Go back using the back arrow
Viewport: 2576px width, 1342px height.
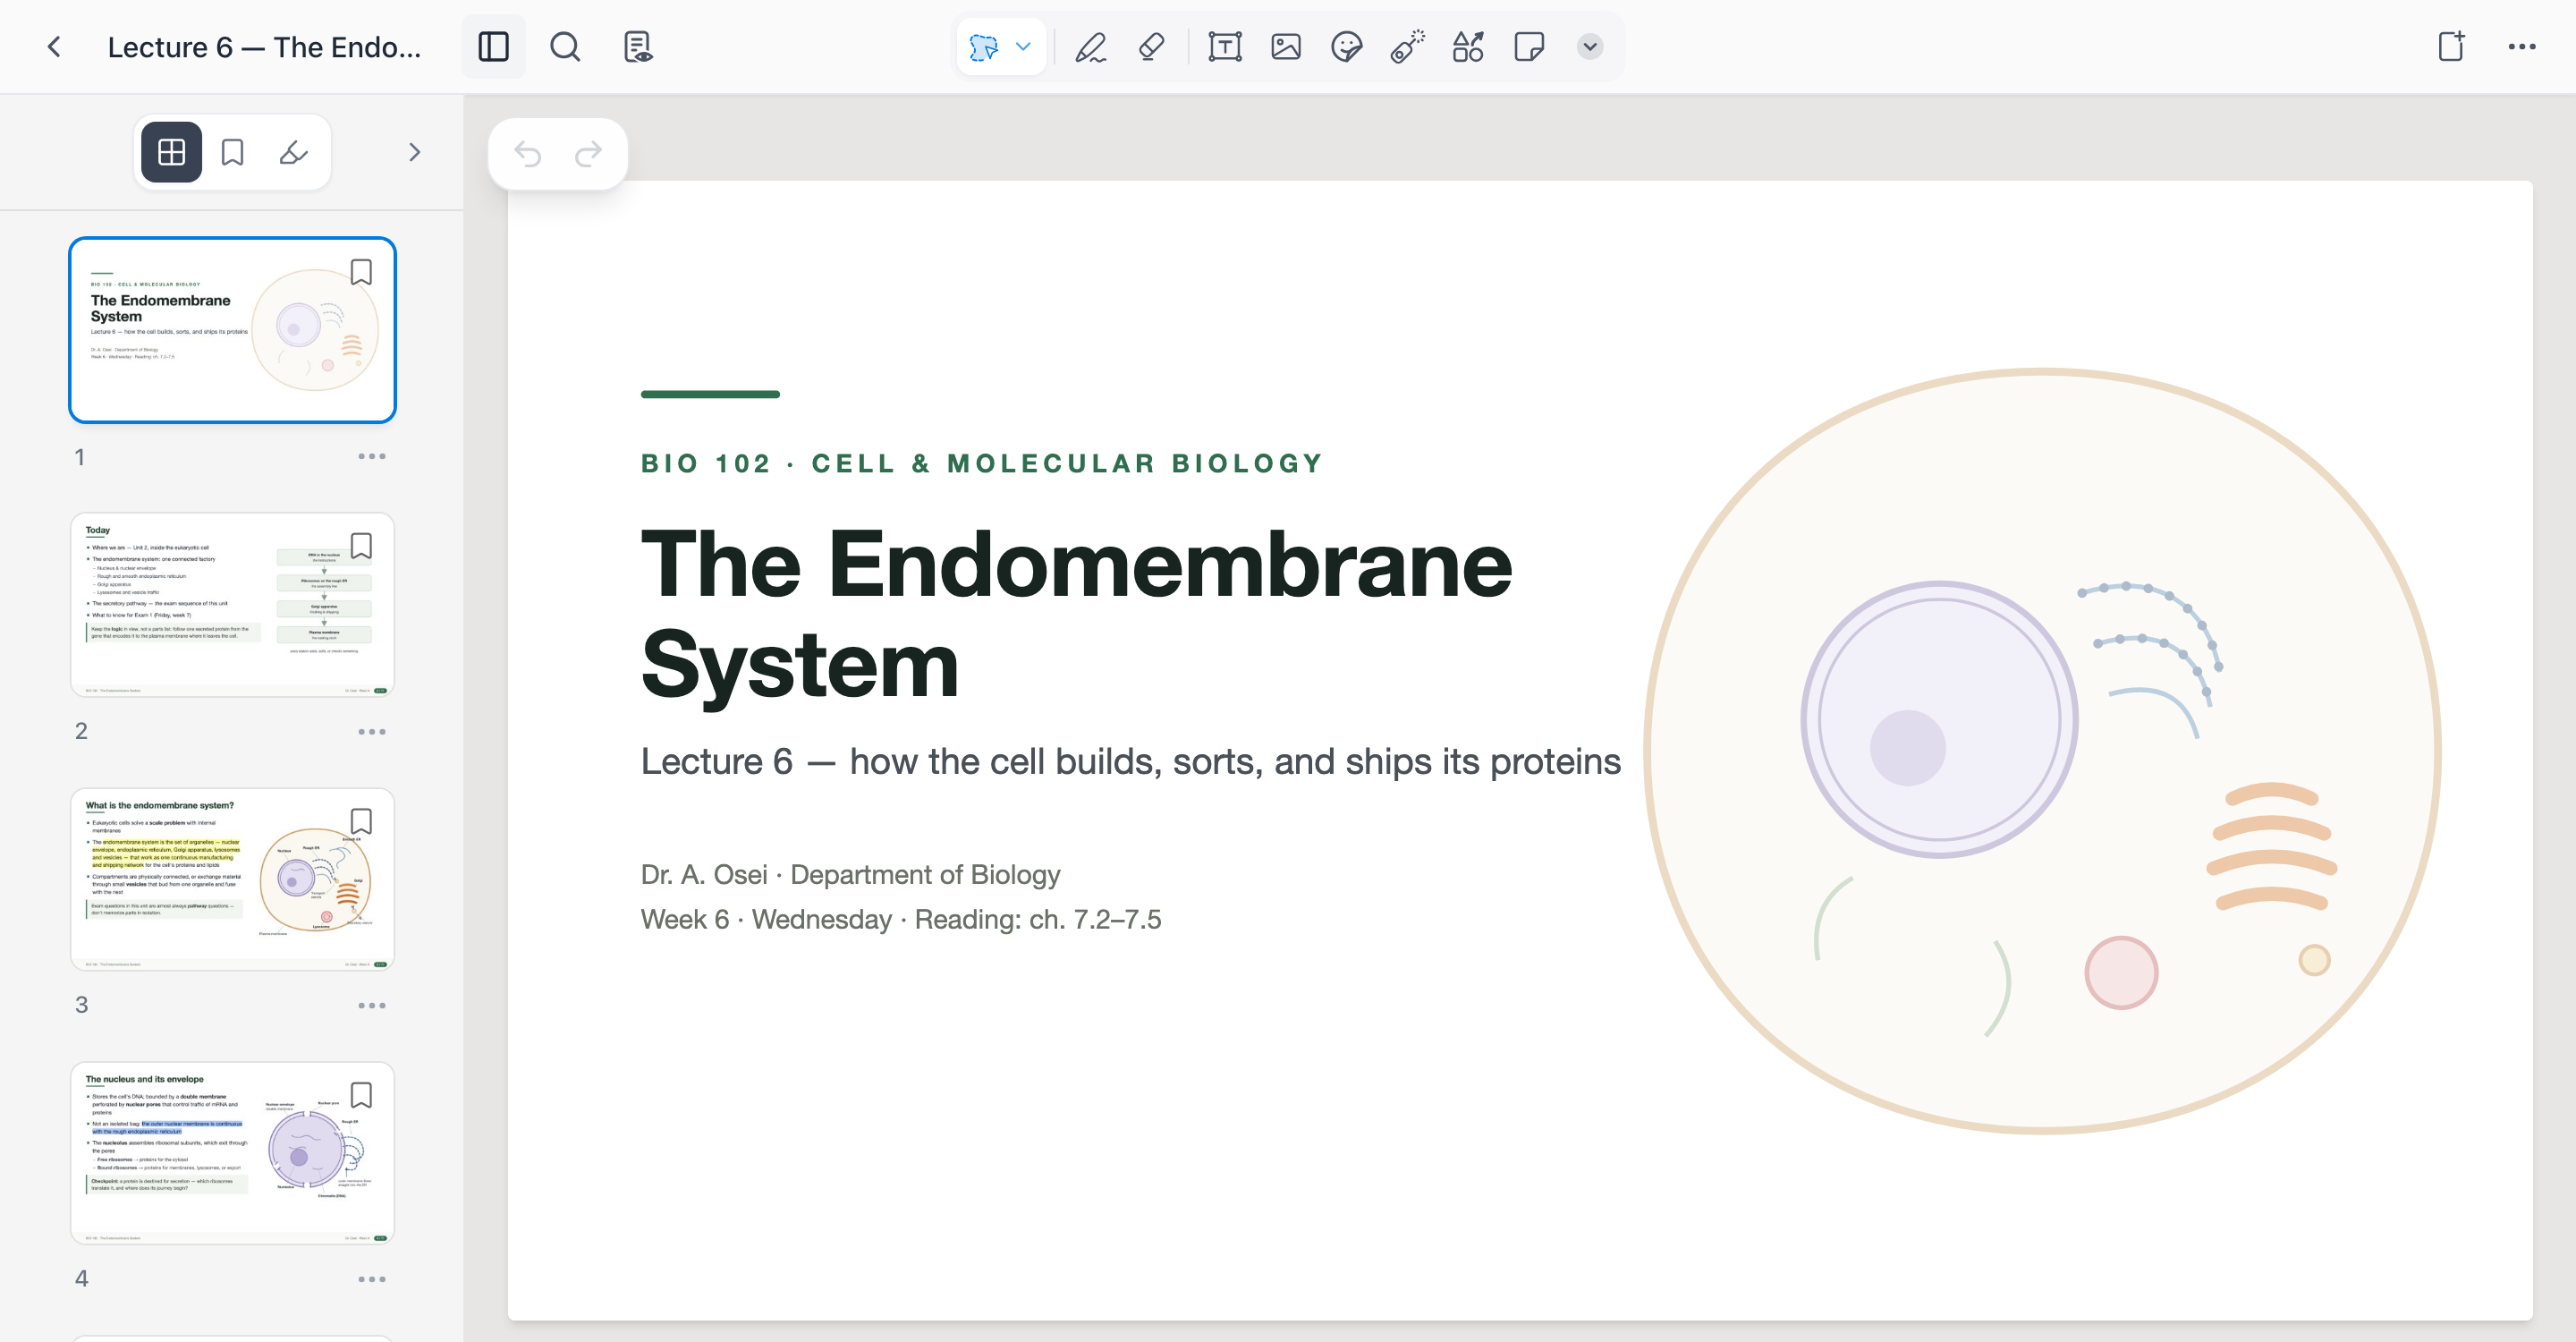55,47
